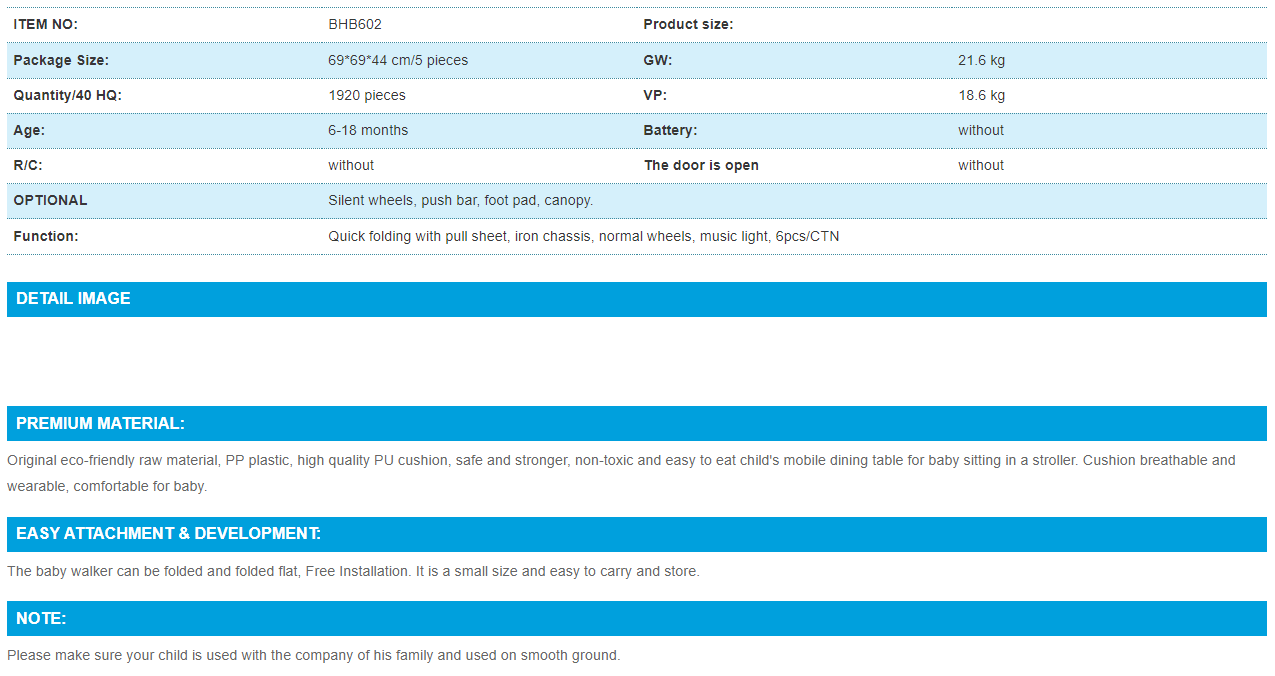Select the BHB602 item number value

click(354, 24)
